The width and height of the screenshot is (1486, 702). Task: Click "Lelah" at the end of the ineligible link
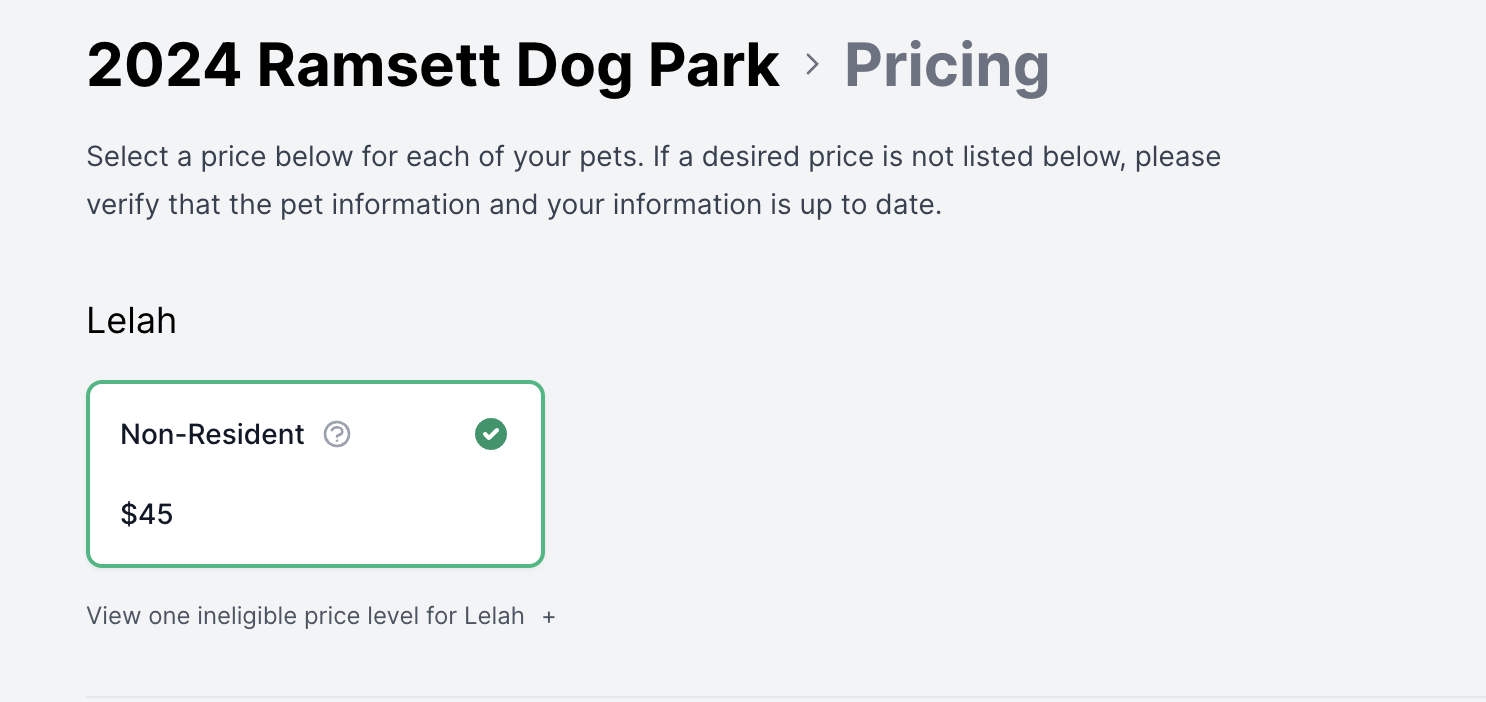[494, 616]
